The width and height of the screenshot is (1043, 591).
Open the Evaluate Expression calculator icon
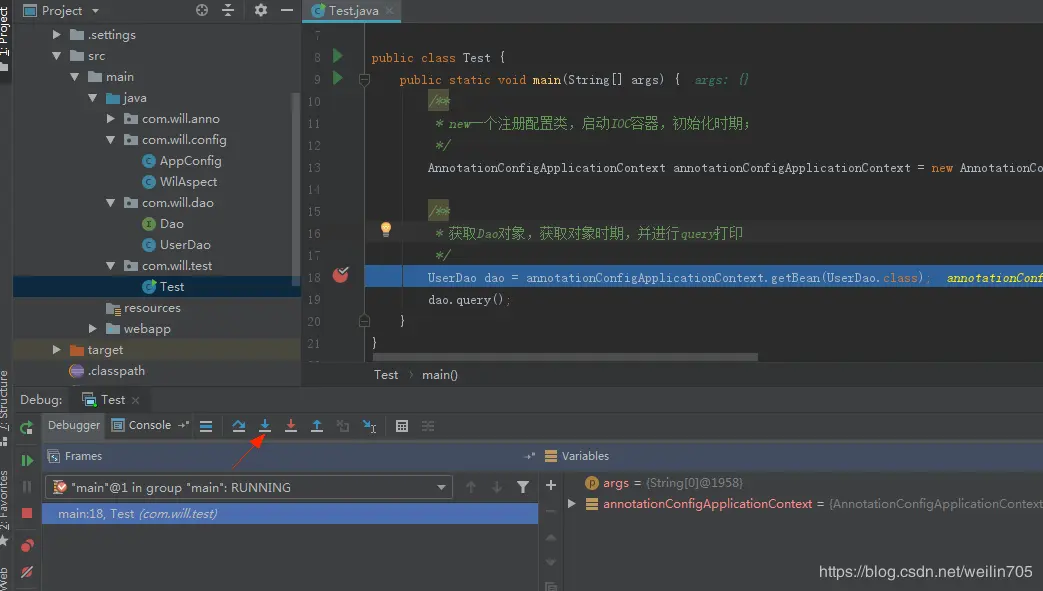[x=402, y=426]
